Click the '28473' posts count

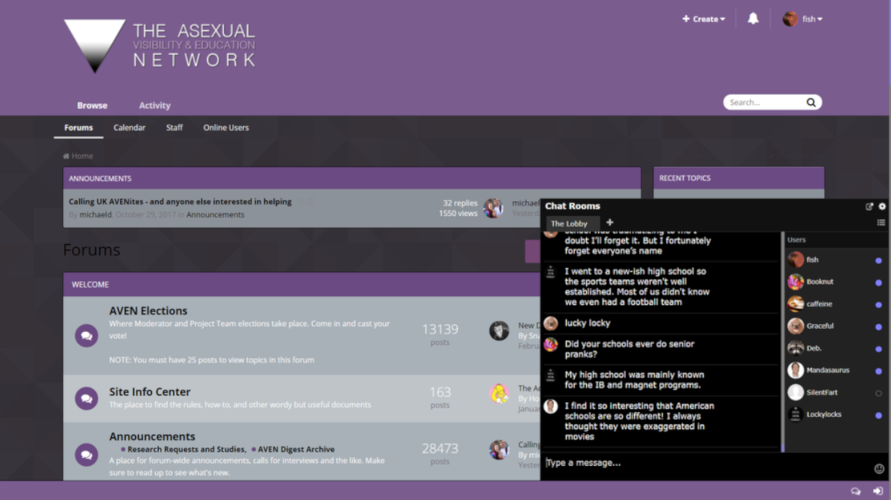[x=440, y=448]
